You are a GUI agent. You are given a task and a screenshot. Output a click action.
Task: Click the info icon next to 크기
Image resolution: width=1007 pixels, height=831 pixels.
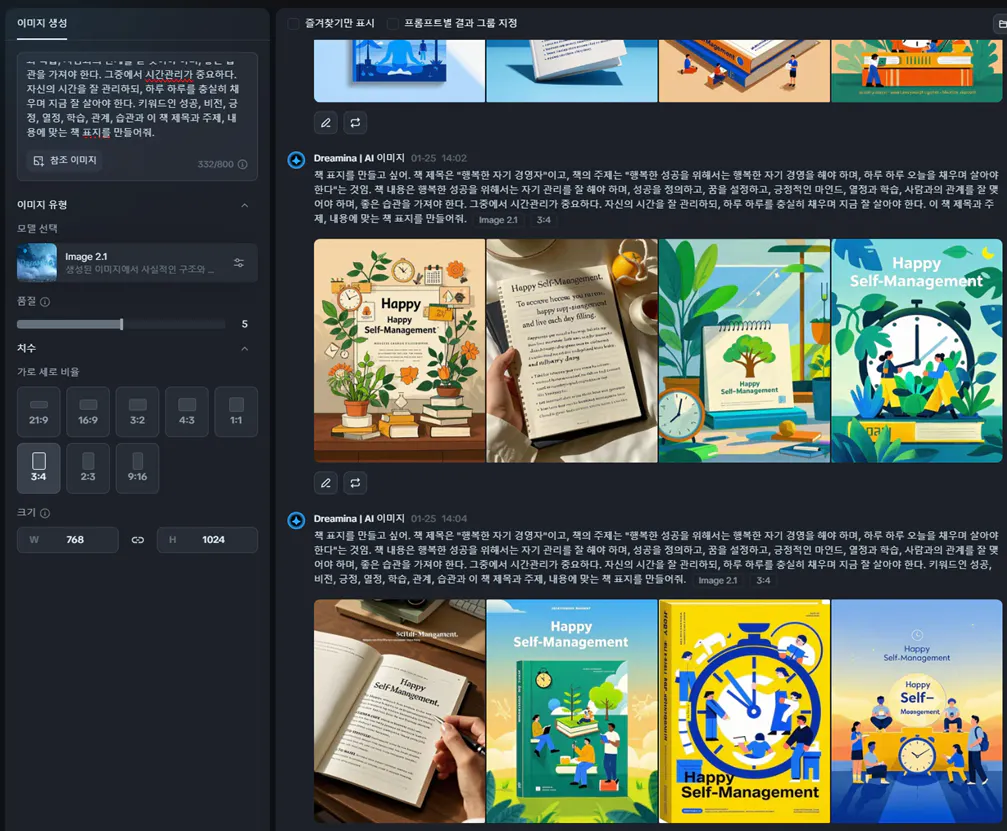pyautogui.click(x=45, y=513)
